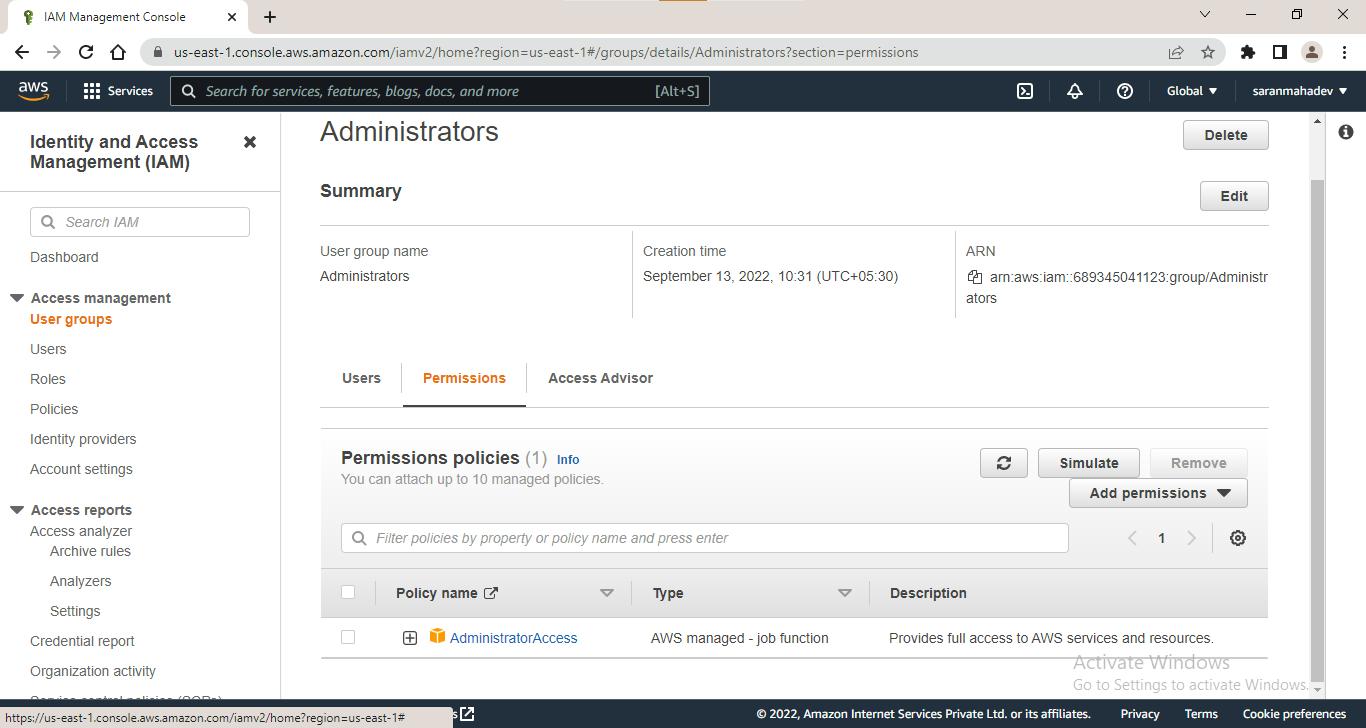This screenshot has height=728, width=1366.
Task: Launch the CloudShell terminal icon
Action: tap(1025, 91)
